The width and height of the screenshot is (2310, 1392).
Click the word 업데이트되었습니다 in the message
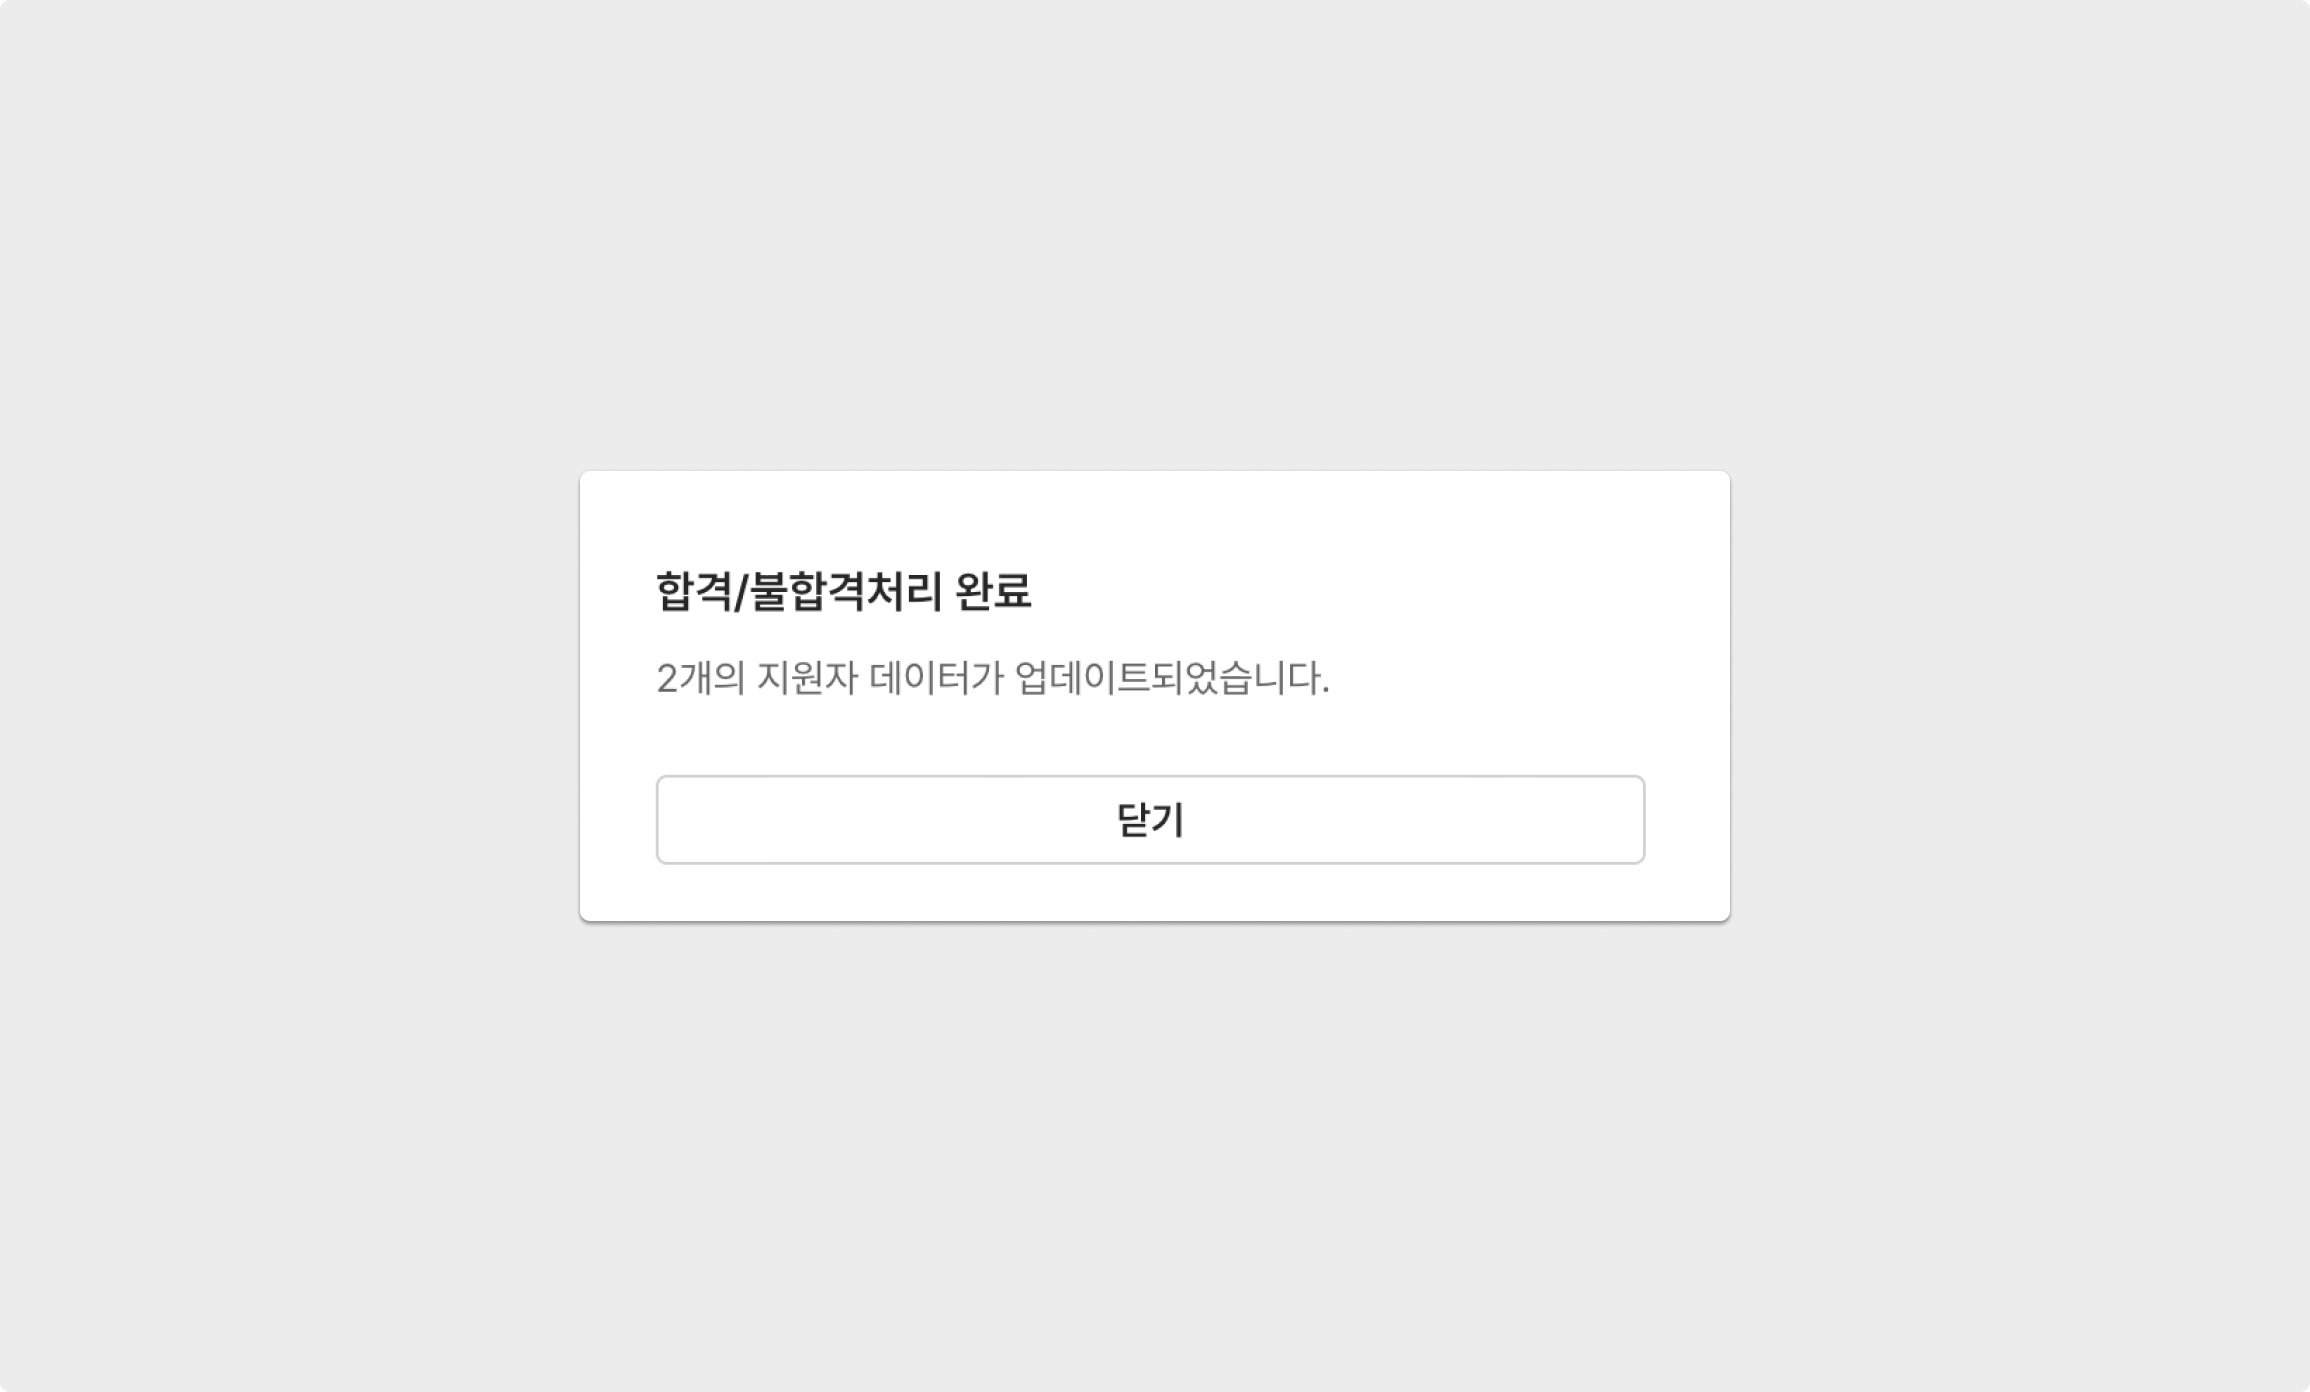click(x=1172, y=678)
